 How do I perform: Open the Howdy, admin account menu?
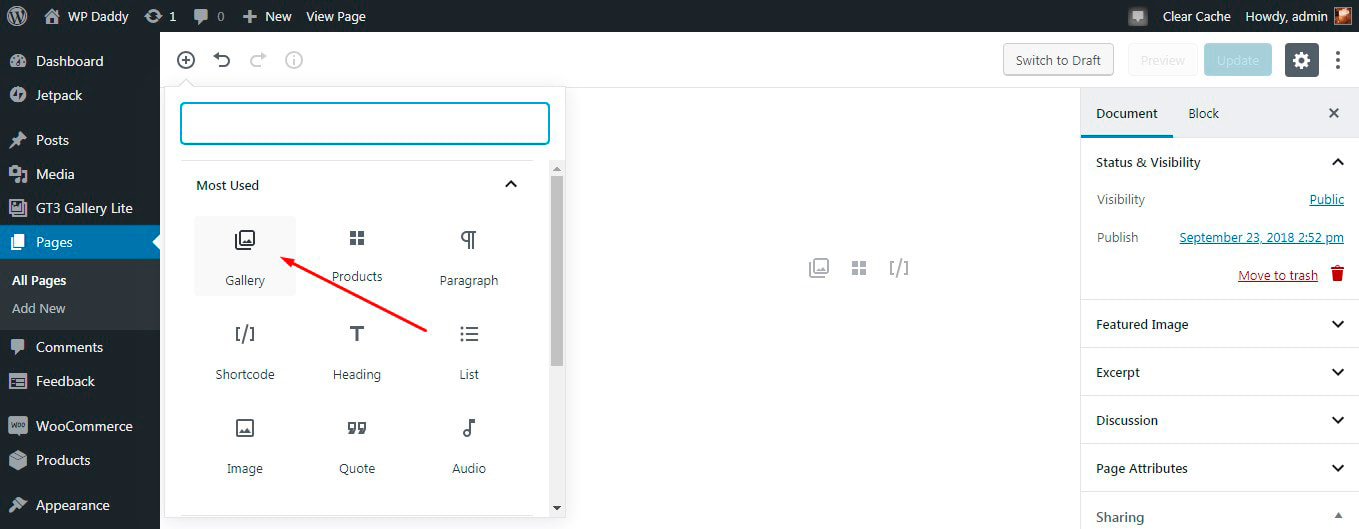point(1298,16)
